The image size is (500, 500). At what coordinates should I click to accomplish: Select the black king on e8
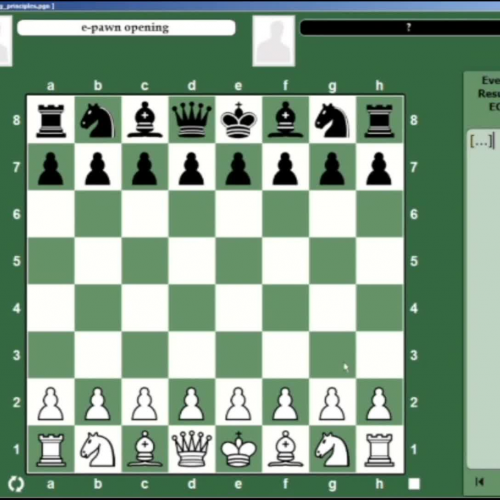click(239, 120)
